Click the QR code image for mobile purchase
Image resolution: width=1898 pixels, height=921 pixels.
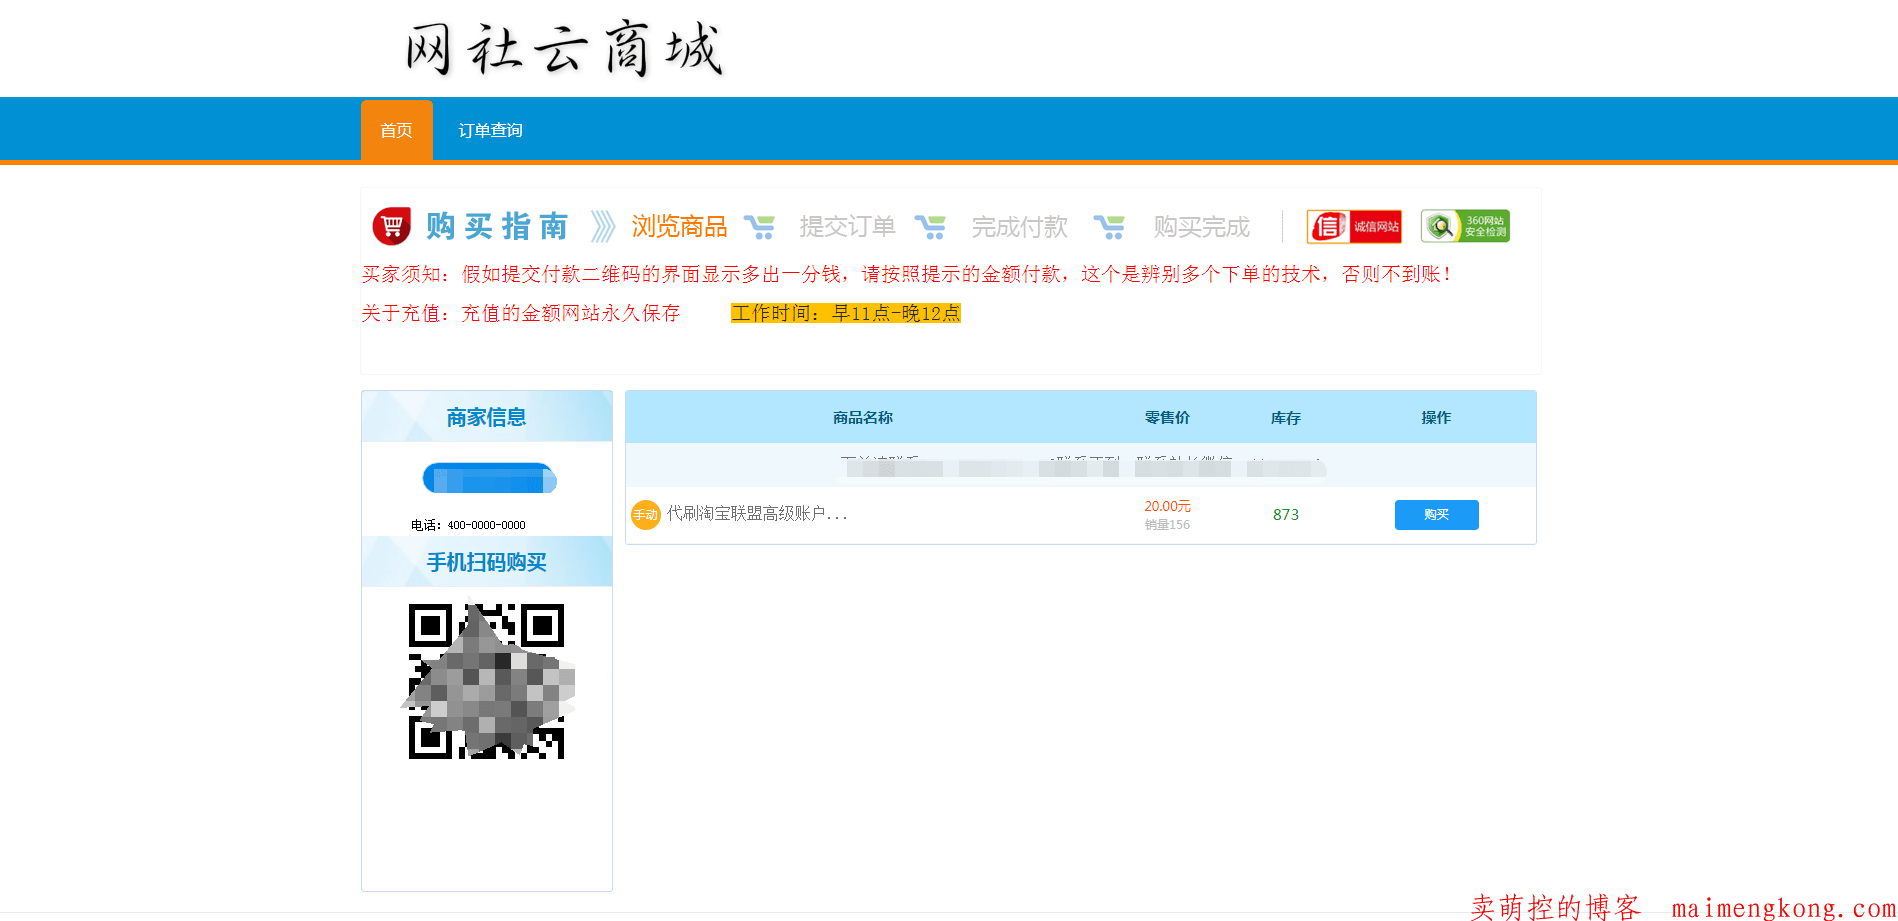click(x=487, y=681)
